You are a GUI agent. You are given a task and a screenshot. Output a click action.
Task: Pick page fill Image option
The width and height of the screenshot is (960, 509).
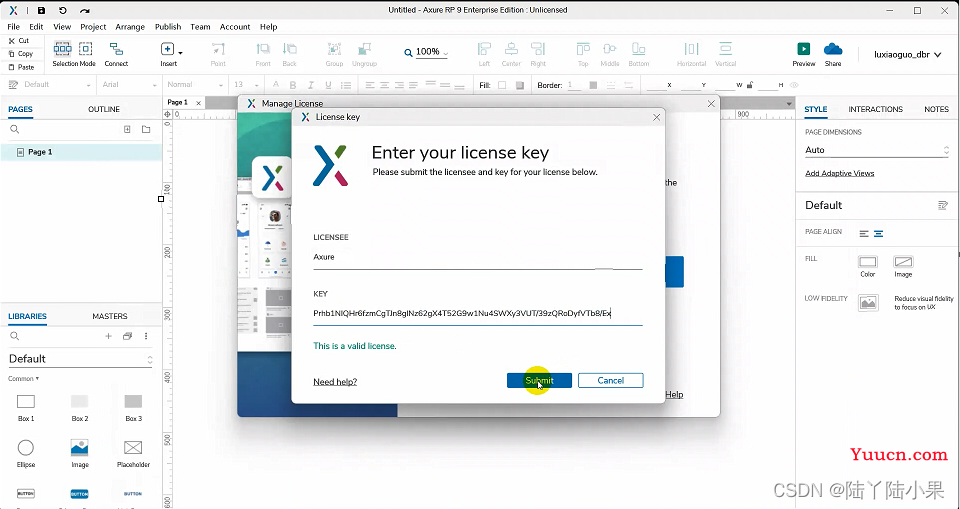(x=903, y=262)
